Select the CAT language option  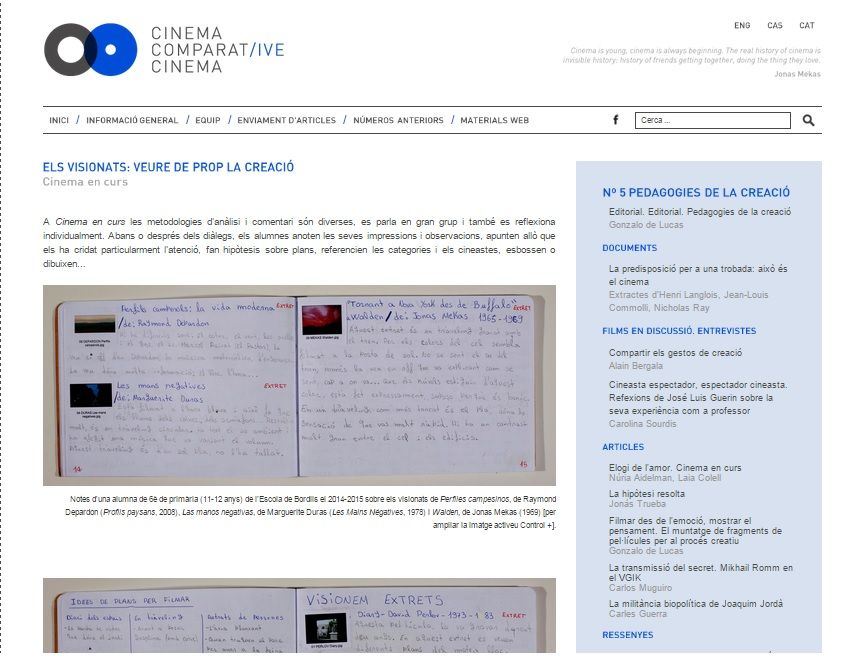[x=806, y=26]
